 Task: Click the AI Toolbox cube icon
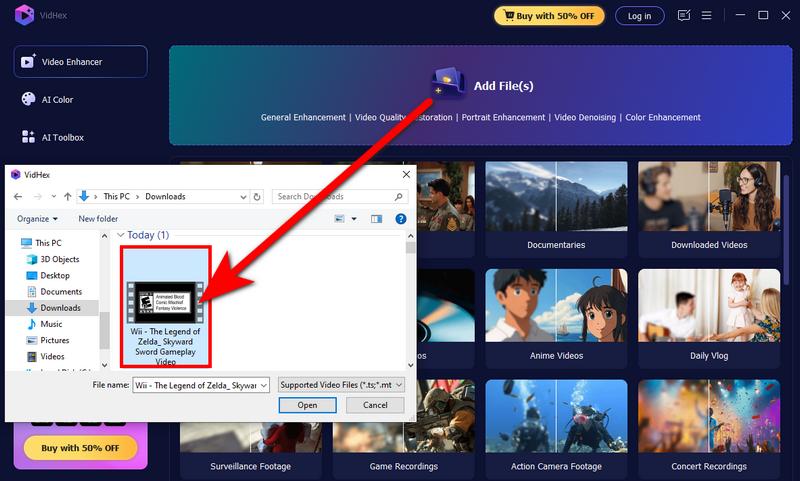click(x=30, y=137)
